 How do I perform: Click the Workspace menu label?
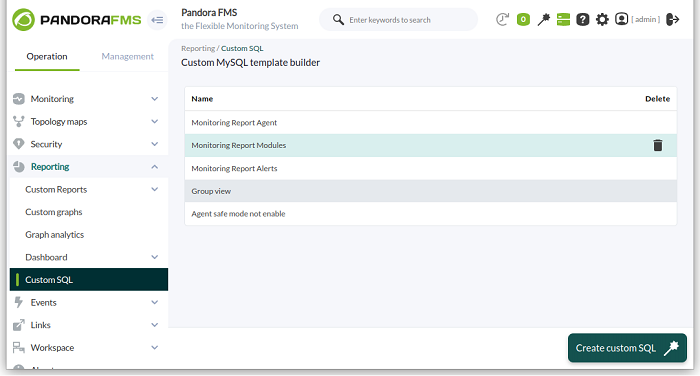click(52, 347)
